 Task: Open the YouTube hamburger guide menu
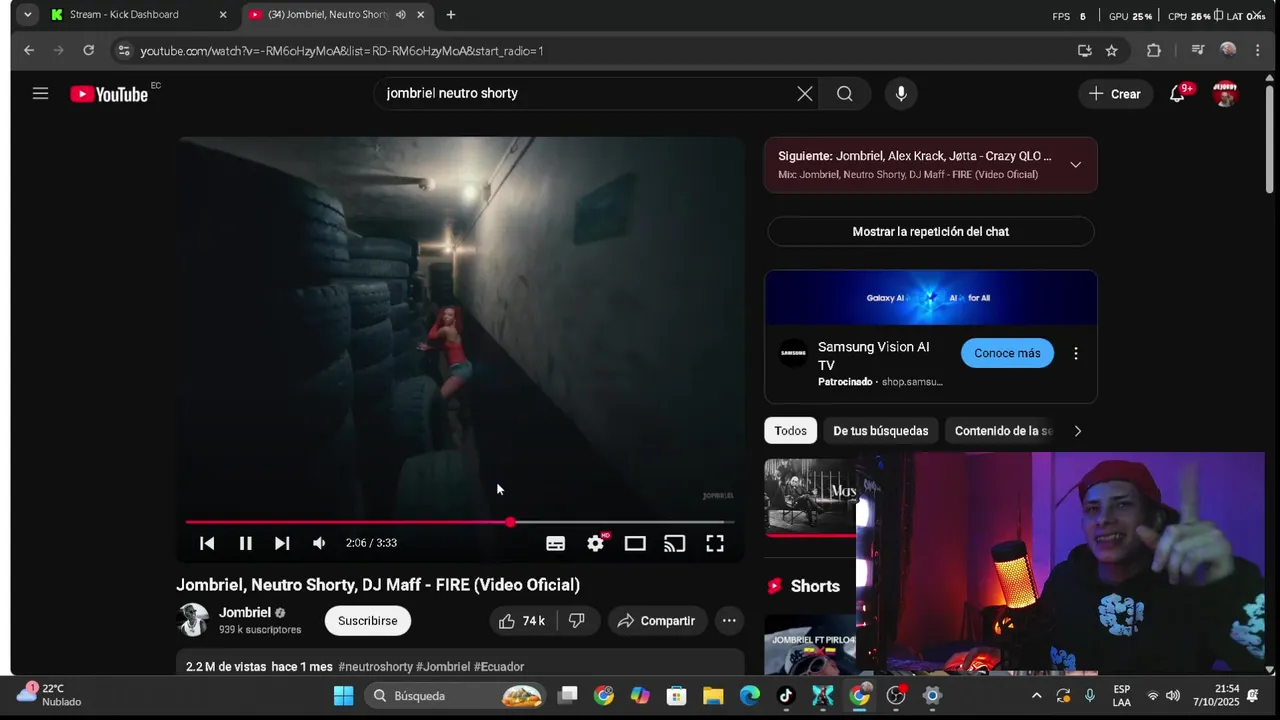(40, 93)
